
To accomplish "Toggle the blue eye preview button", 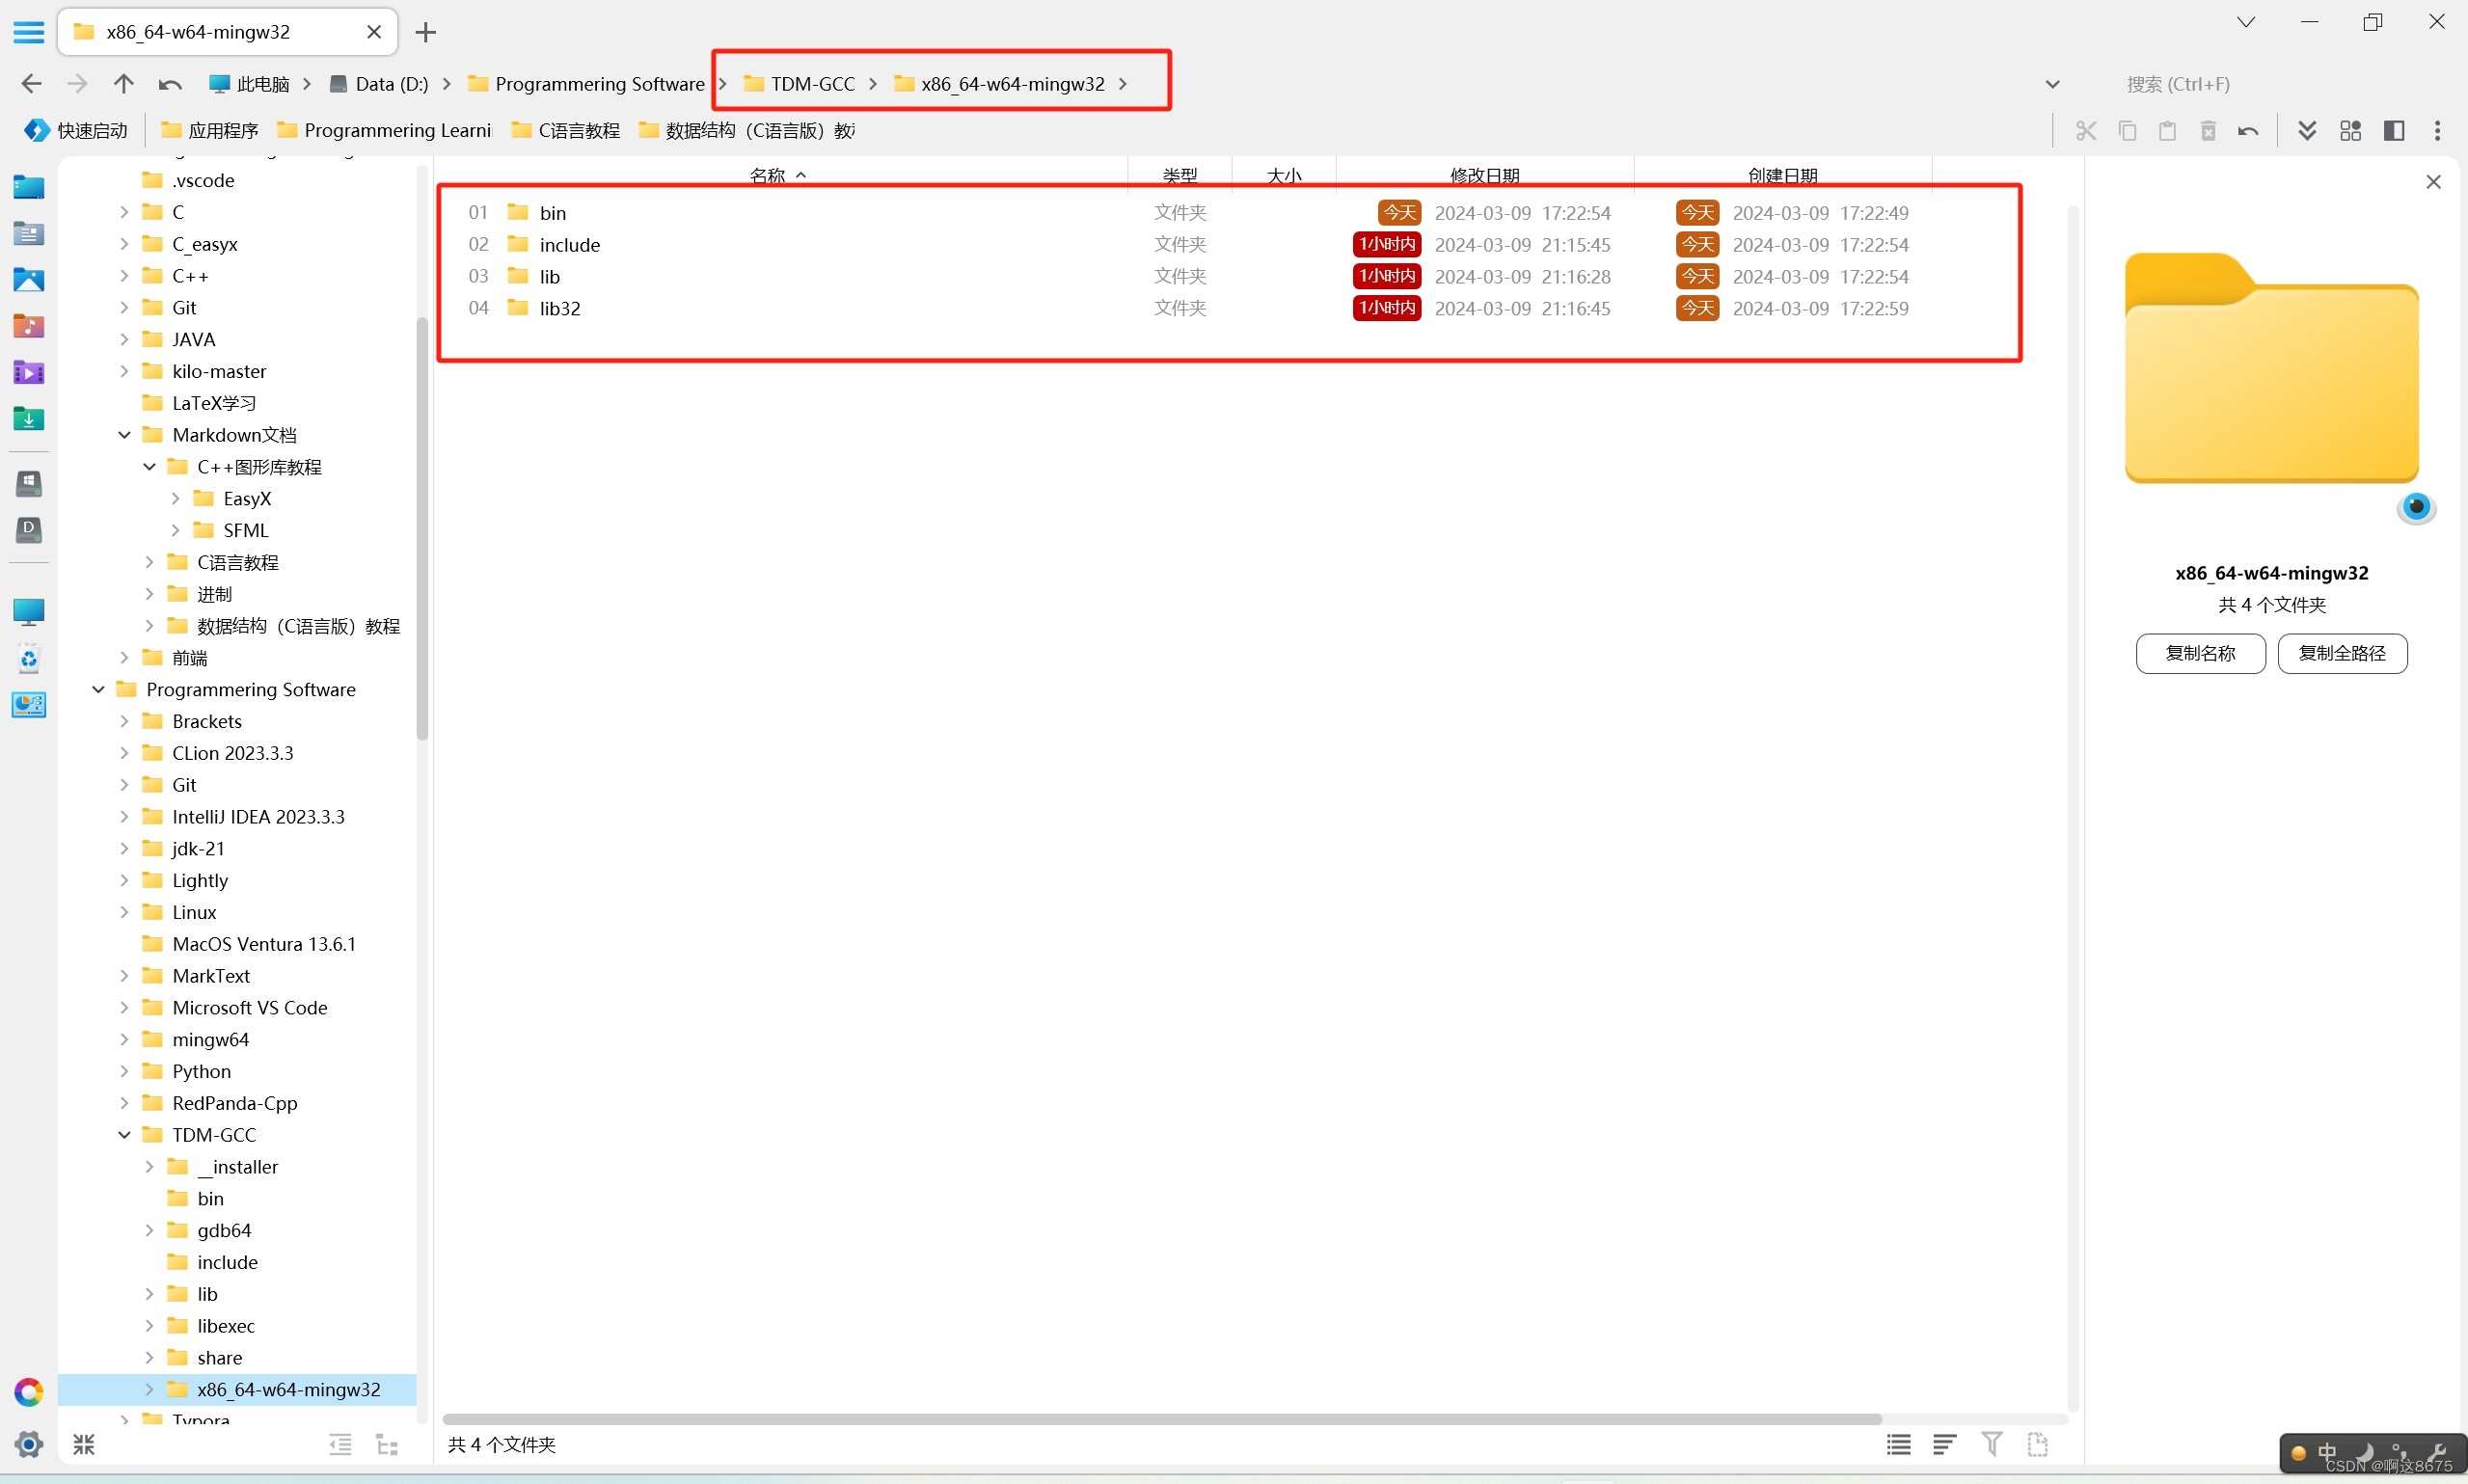I will tap(2416, 507).
